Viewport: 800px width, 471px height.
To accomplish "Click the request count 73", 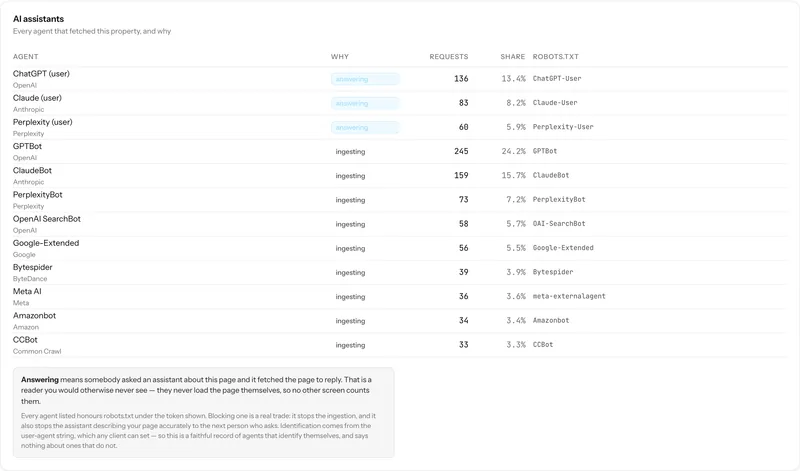I will click(464, 200).
